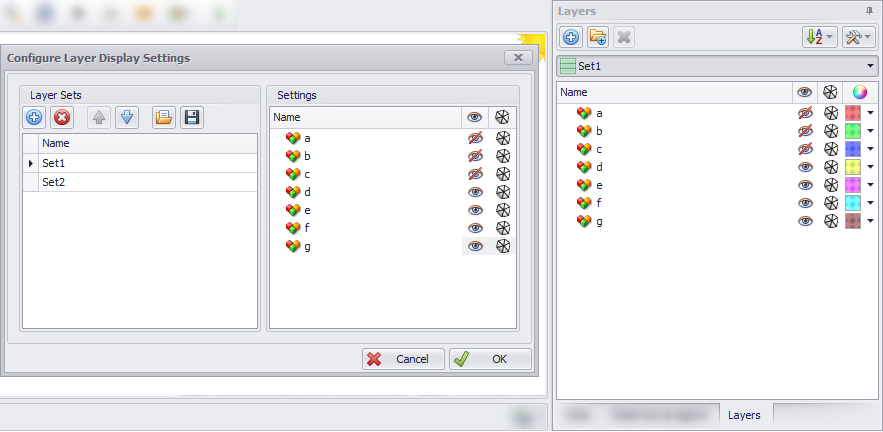The width and height of the screenshot is (883, 432).
Task: Move layer set up with gray arrow
Action: [x=99, y=118]
